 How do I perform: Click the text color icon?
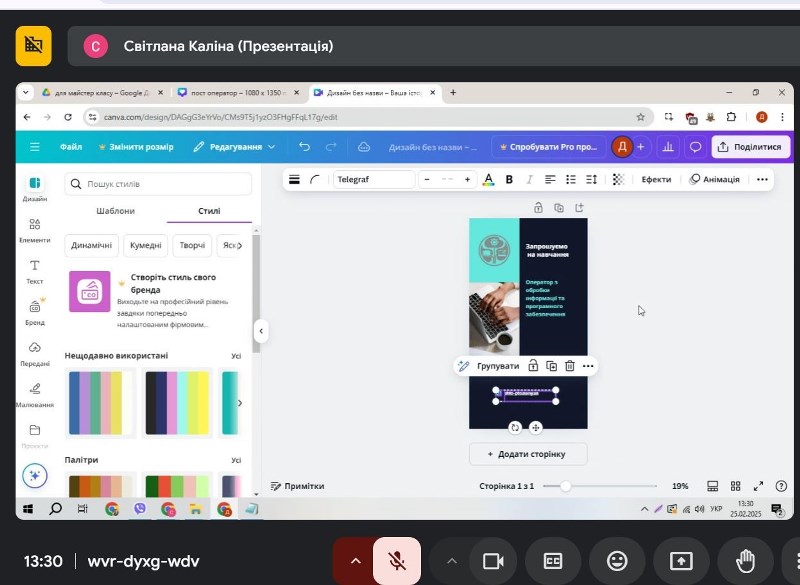click(488, 180)
